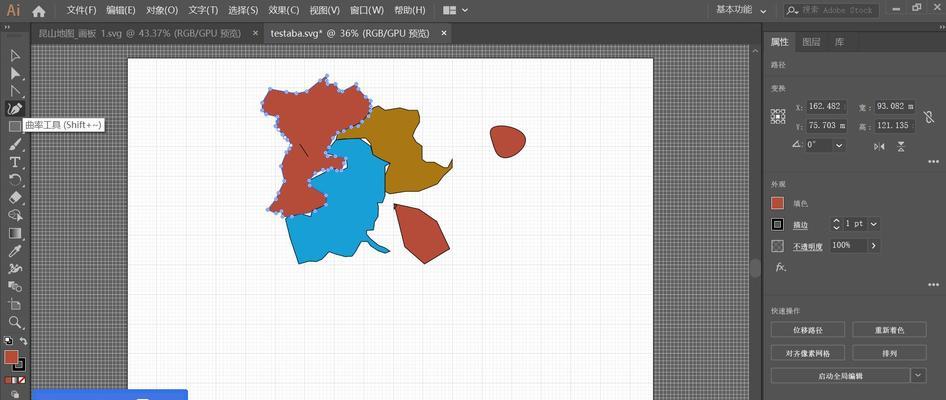Click the 对齐像素网格 button
Viewport: 946px width, 400px height.
coord(808,353)
